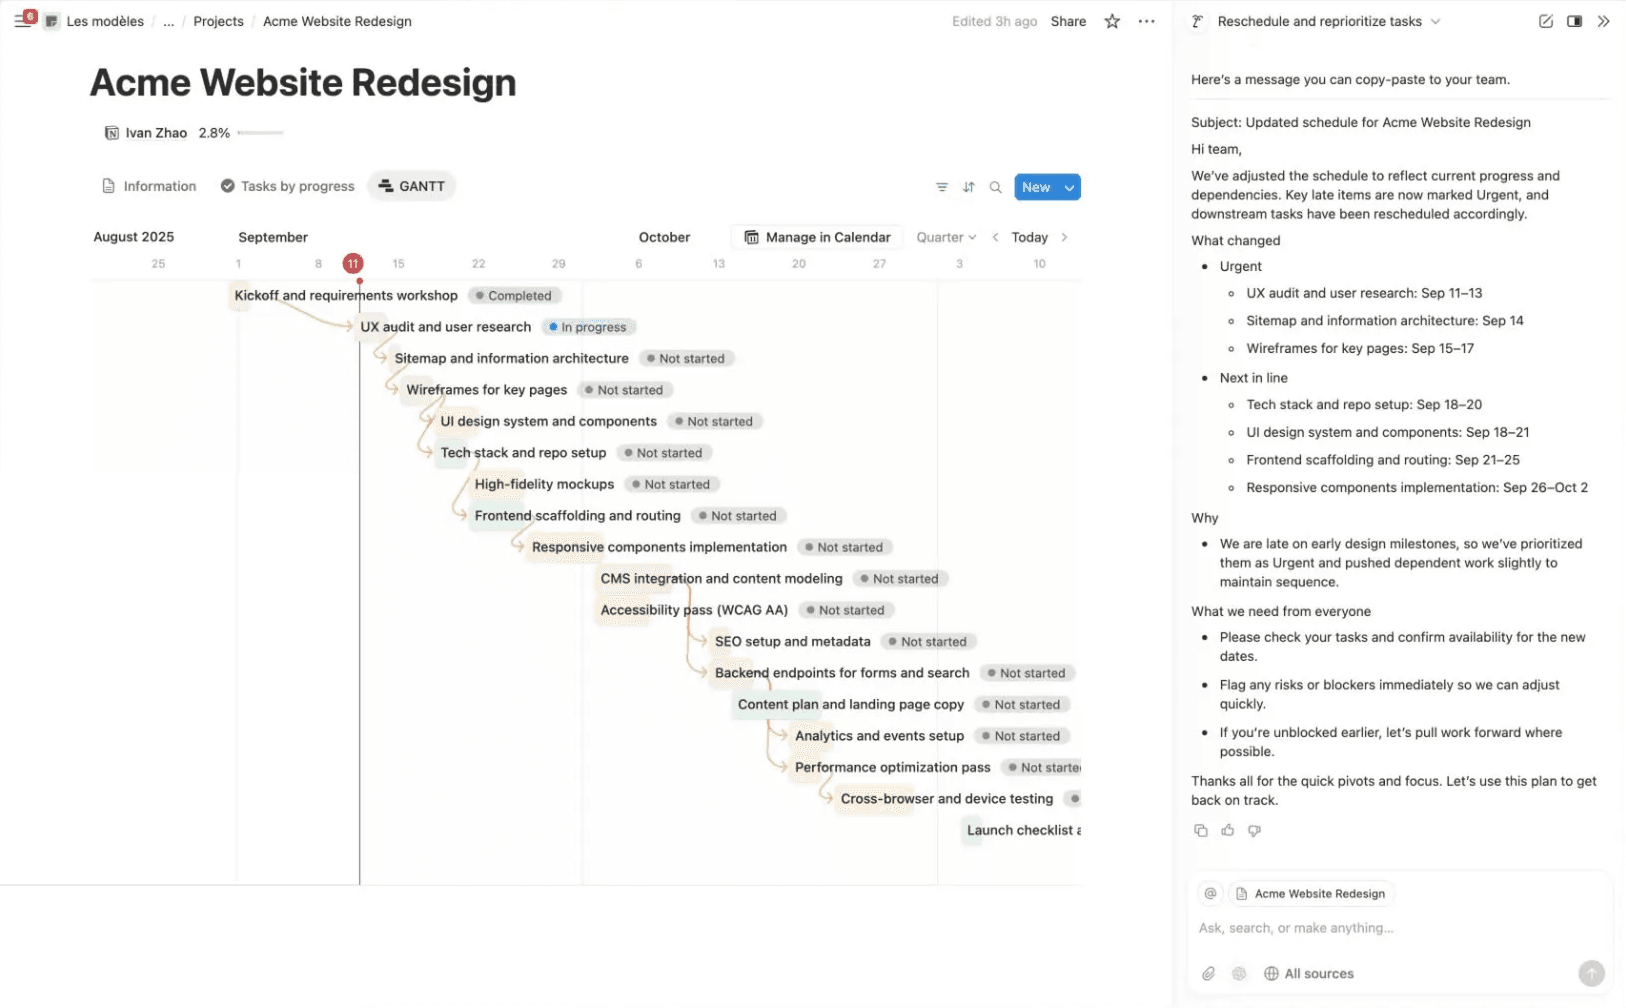Expand the Quarter timescale dropdown

(946, 237)
